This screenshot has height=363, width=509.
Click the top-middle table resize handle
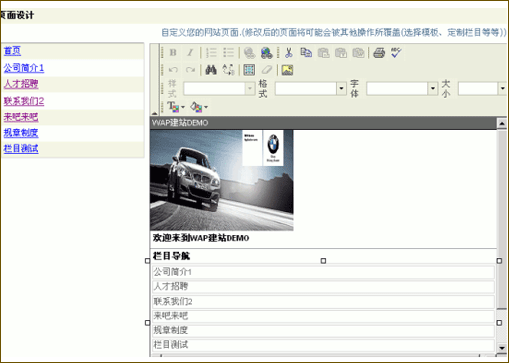(323, 261)
